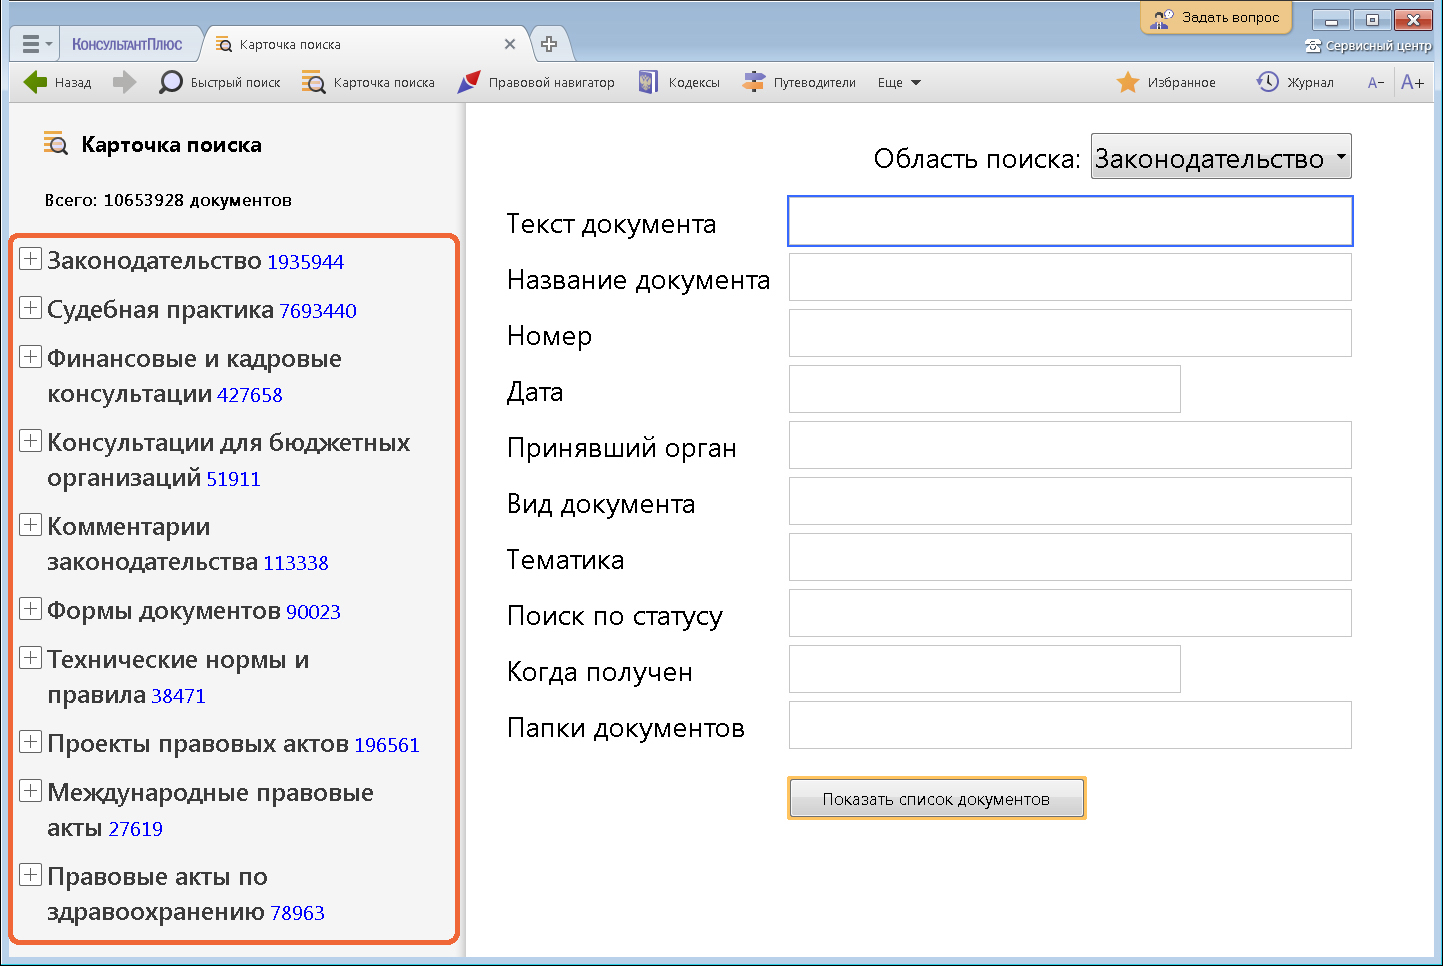1443x966 pixels.
Task: Click the КонсультантПлюс home tab
Action: pos(127,44)
